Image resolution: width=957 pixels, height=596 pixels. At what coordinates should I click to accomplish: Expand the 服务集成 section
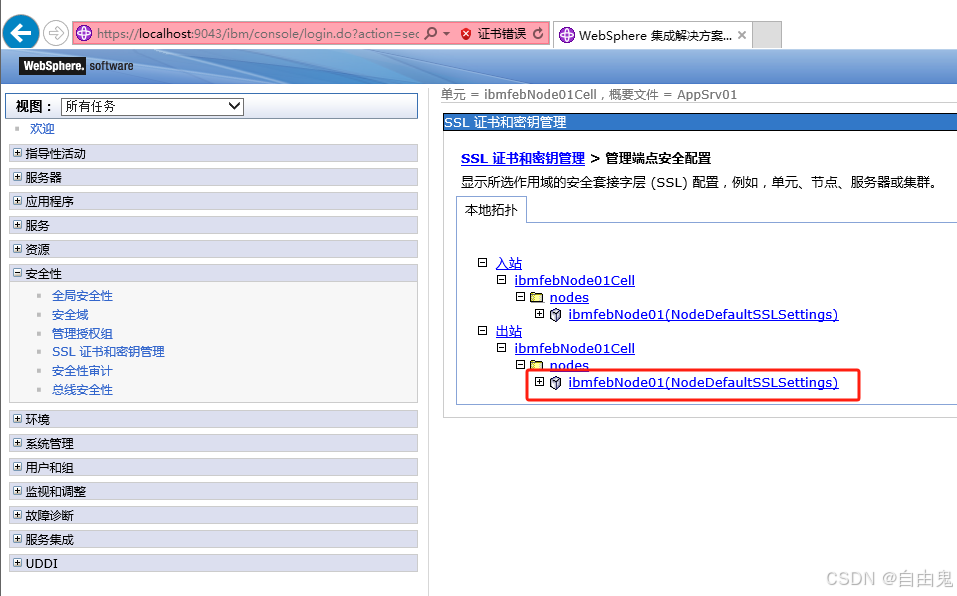[17, 539]
